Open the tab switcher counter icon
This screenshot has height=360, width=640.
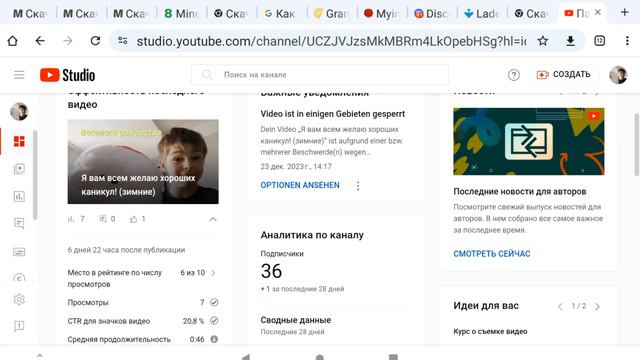coord(599,41)
